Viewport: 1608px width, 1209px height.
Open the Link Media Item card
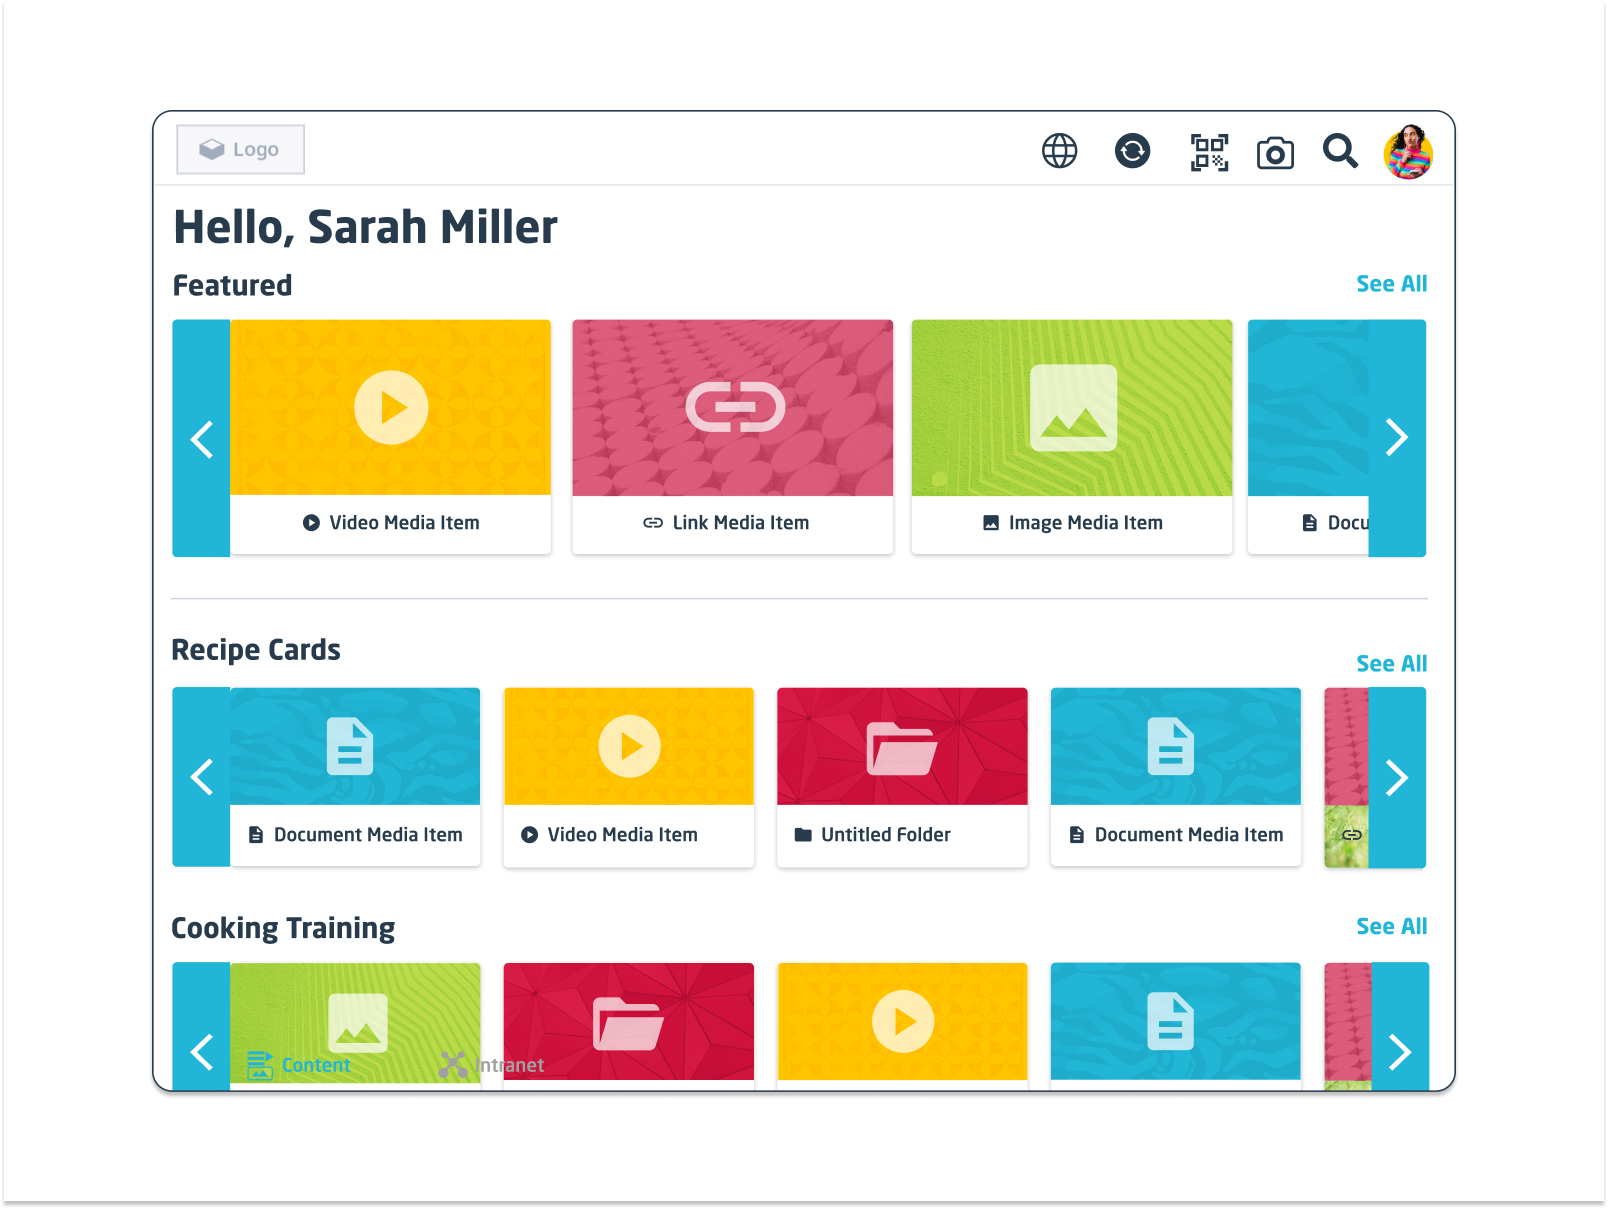pos(733,437)
